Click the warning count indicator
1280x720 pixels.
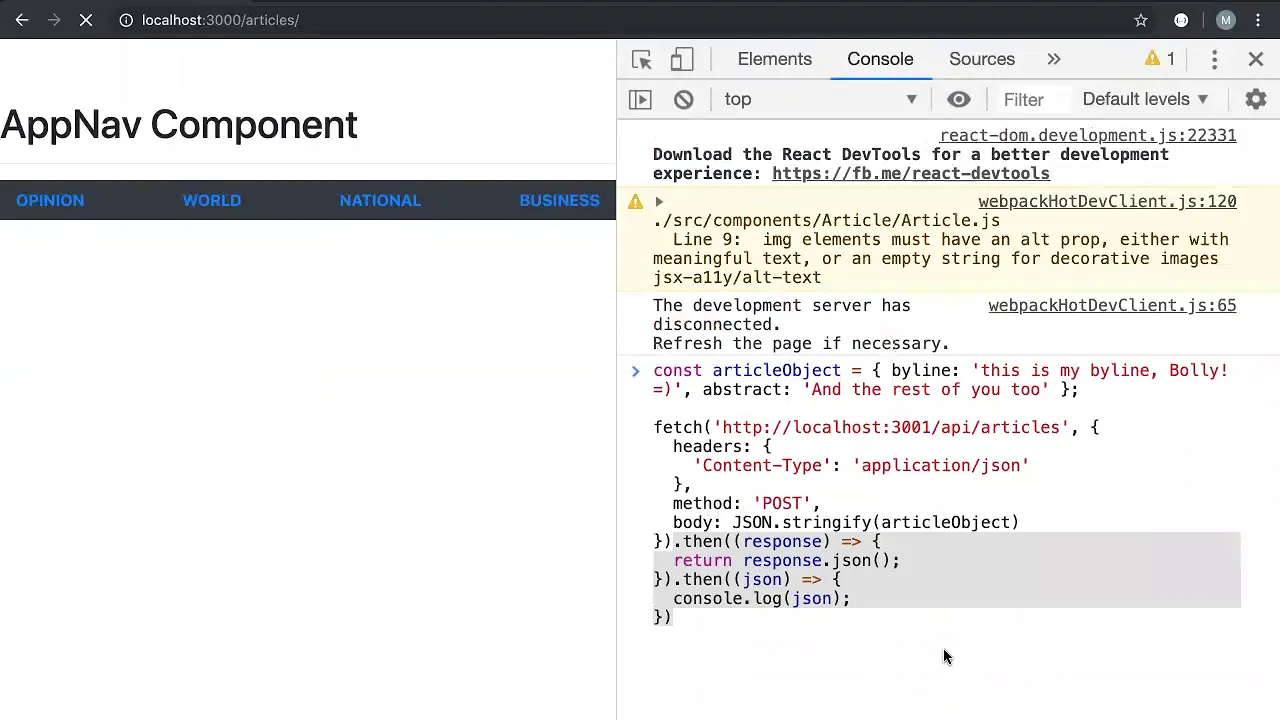click(1160, 59)
